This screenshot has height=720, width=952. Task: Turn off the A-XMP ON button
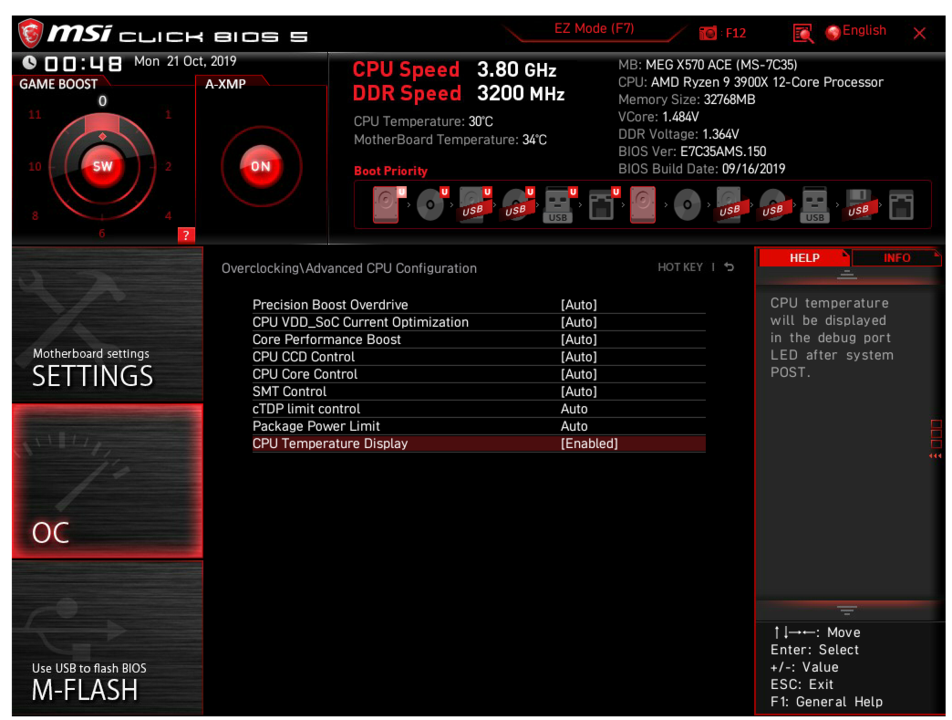(260, 166)
